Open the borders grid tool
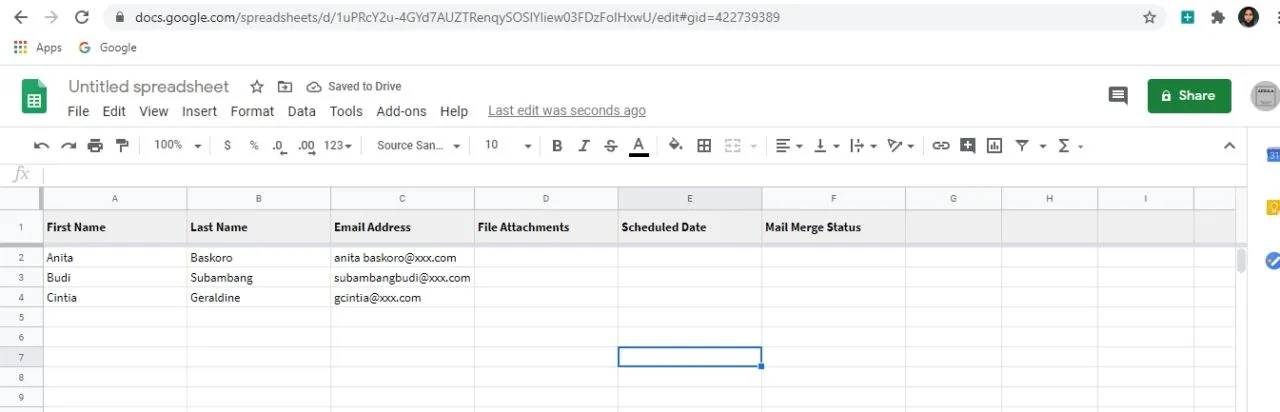 click(x=704, y=145)
